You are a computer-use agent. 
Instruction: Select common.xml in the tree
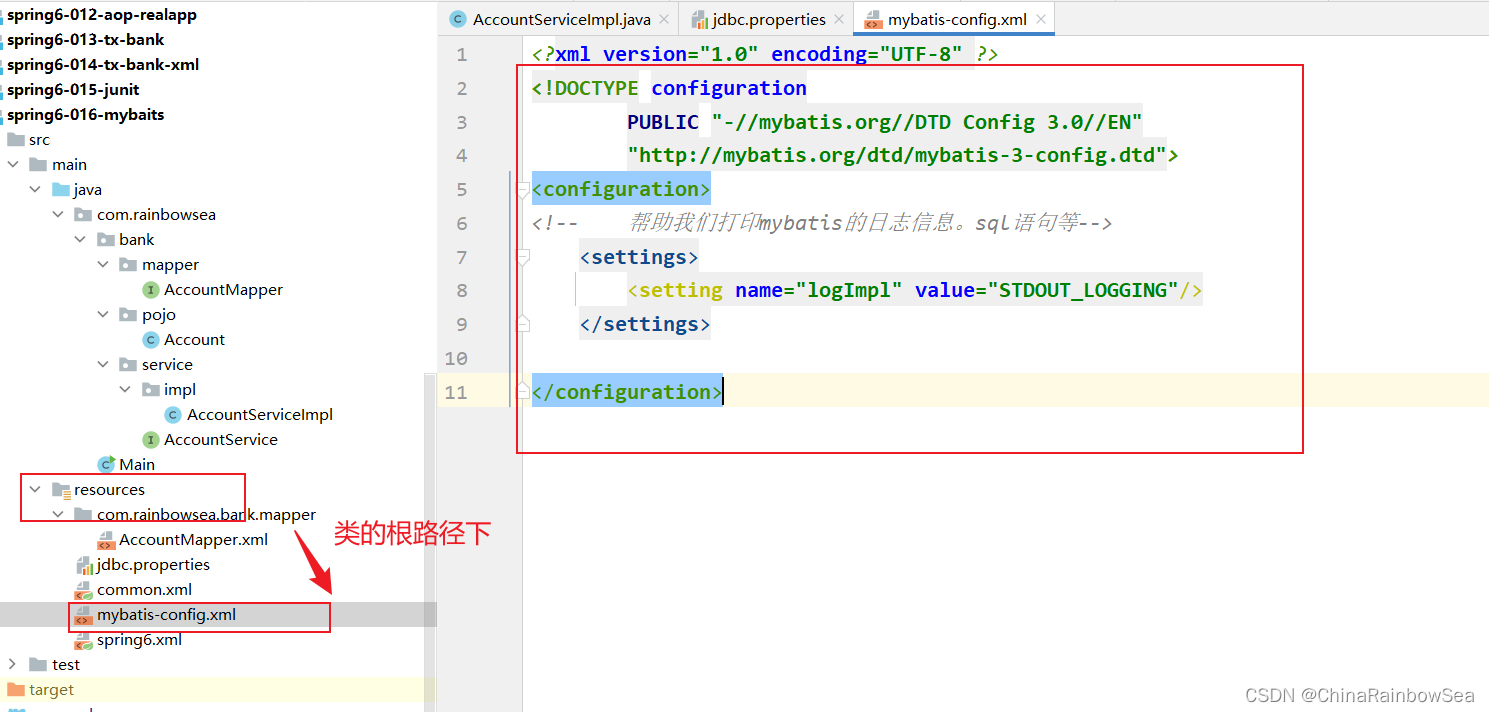145,590
